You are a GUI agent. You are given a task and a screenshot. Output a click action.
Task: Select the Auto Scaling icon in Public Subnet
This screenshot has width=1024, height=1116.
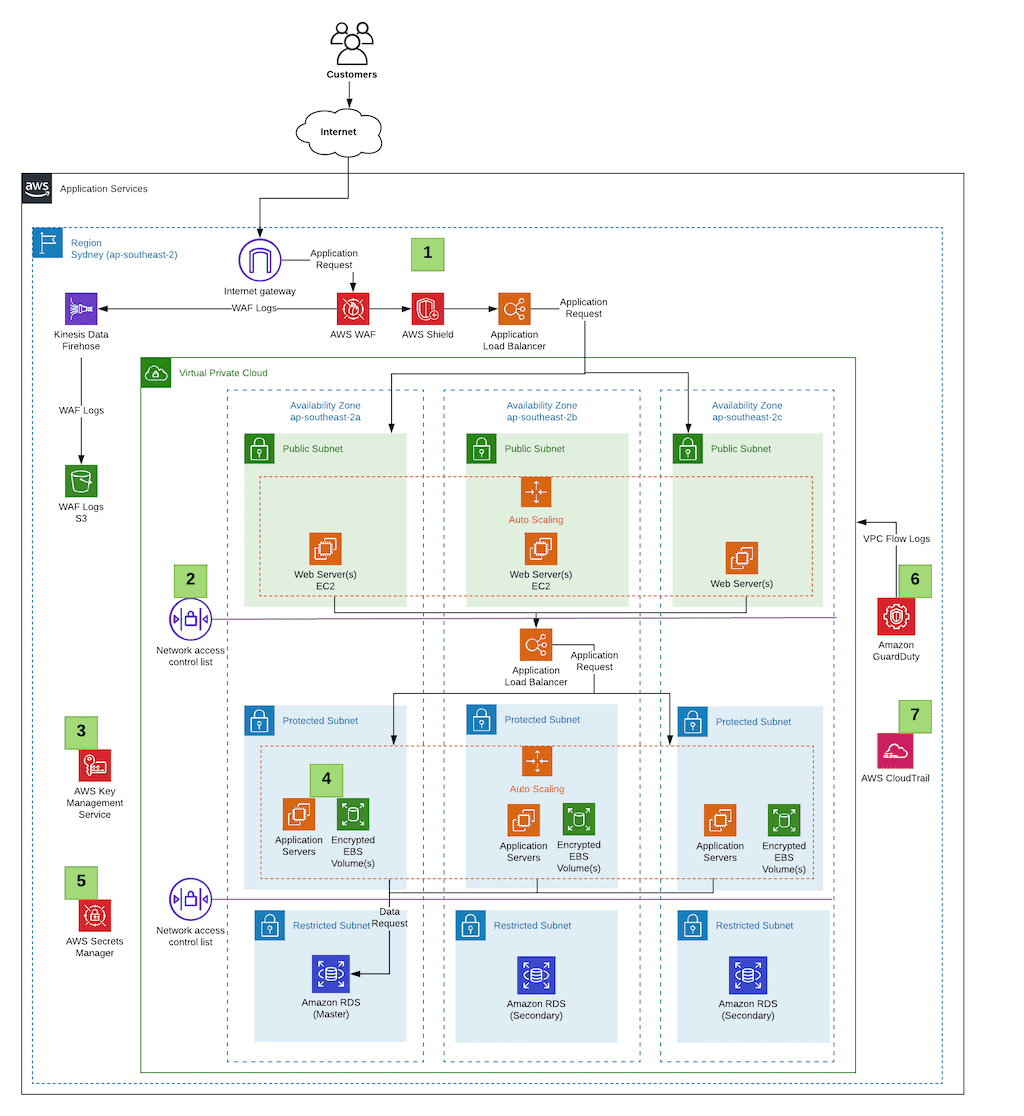[x=536, y=492]
